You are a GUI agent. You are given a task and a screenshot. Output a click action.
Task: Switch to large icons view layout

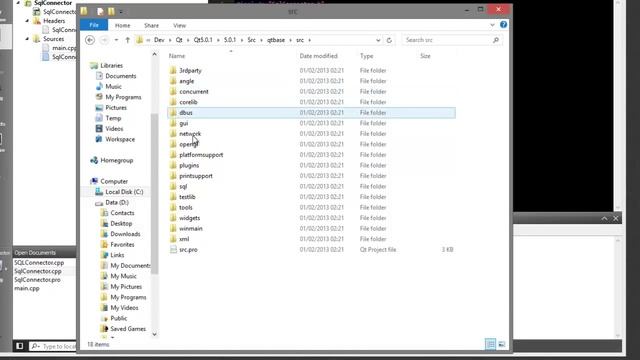(x=502, y=344)
